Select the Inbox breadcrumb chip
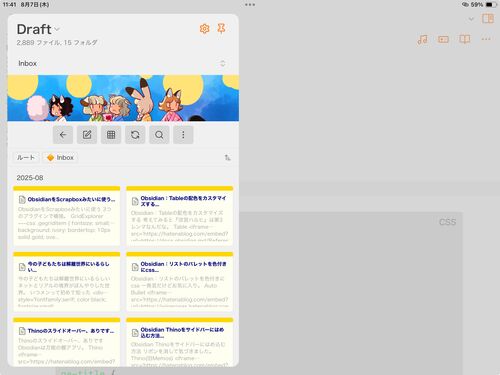This screenshot has height=375, width=500. [x=60, y=157]
